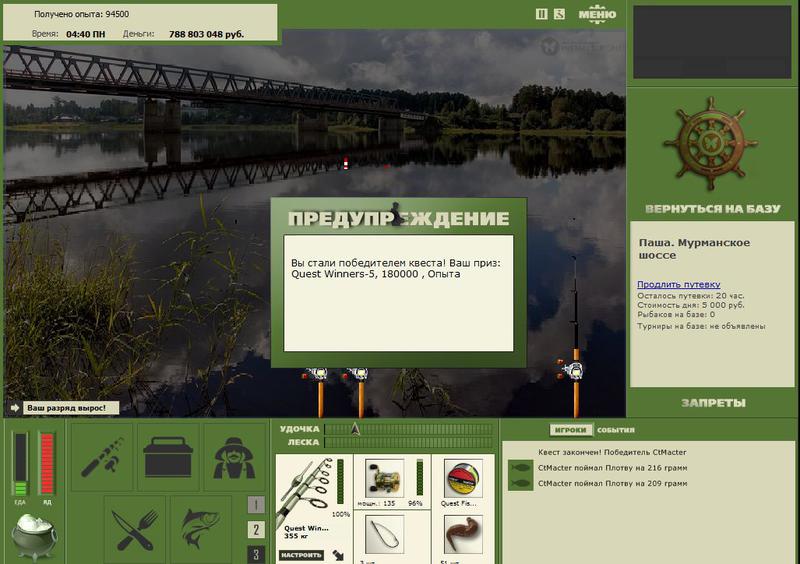Click the ПРЕДУПРЕЖДЕНИЕ dialog title
800x564 pixels.
tap(398, 219)
